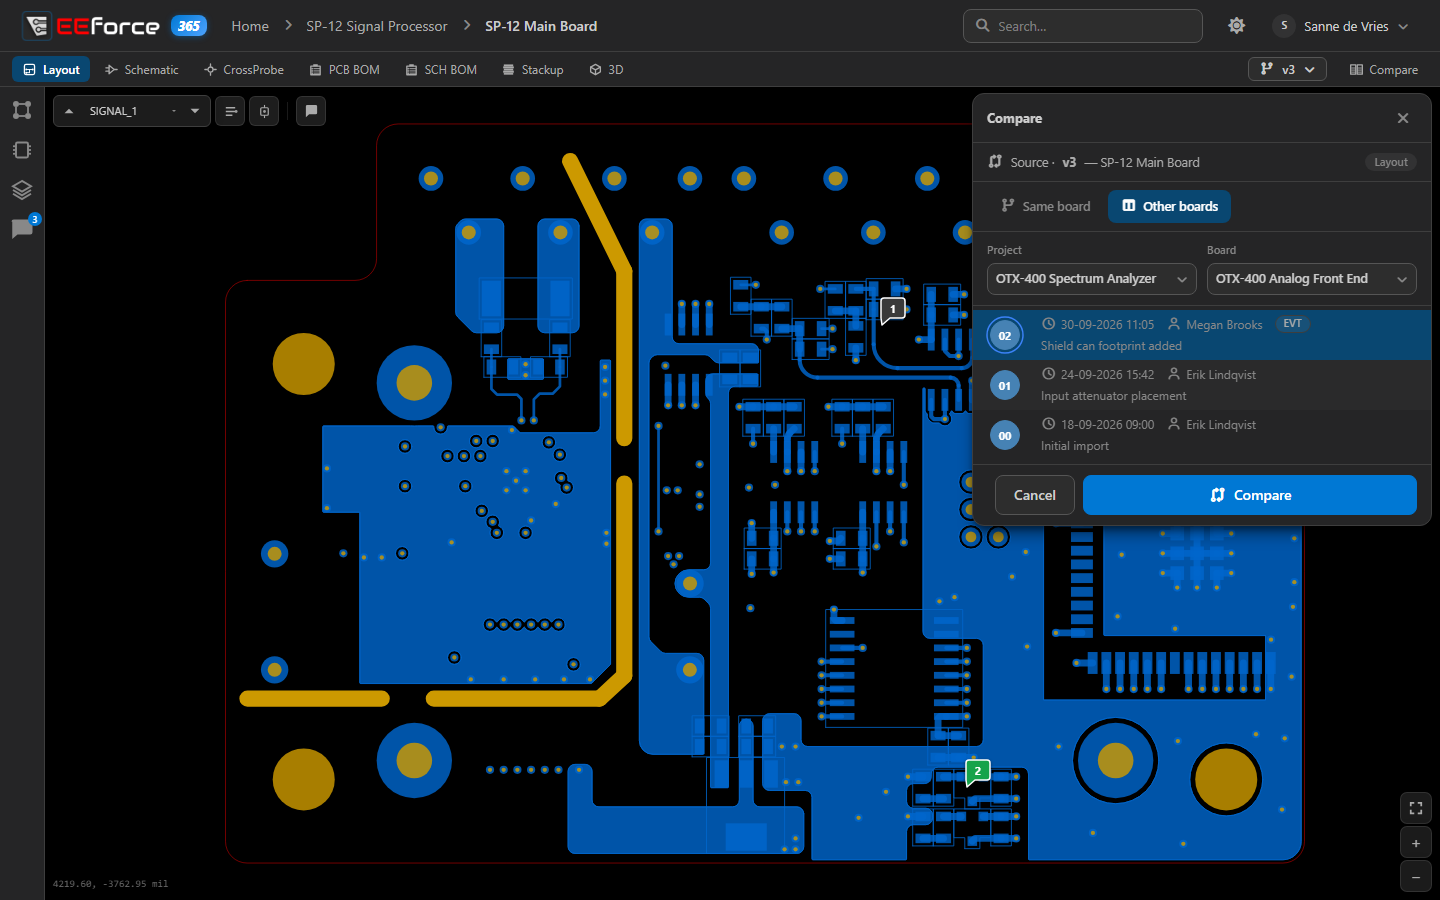
Task: Select revision 02 Shield can footprint added
Action: coord(1202,335)
